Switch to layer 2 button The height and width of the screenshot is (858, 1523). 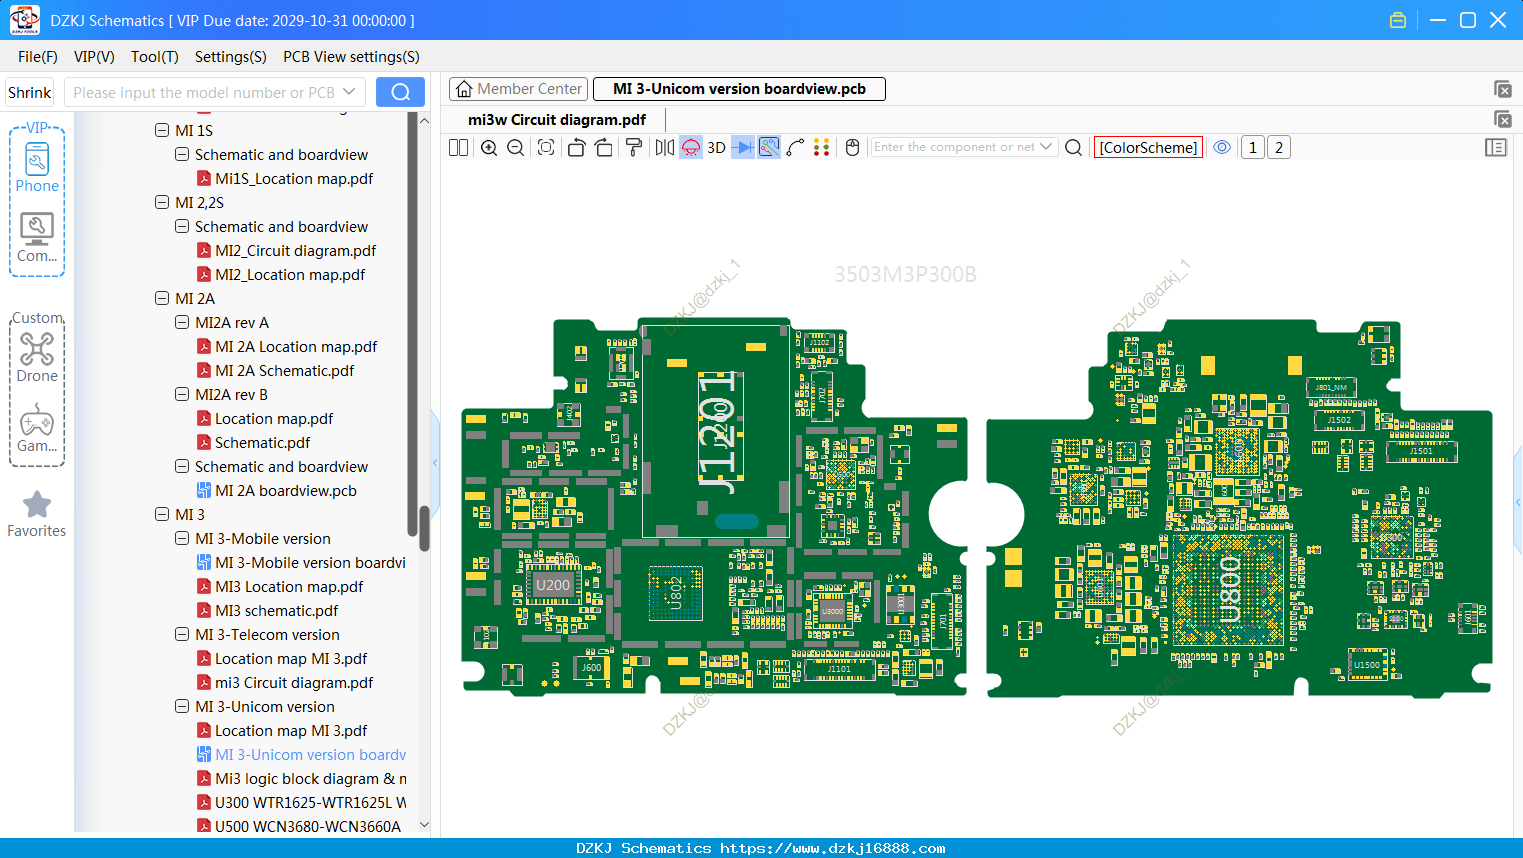coord(1279,147)
